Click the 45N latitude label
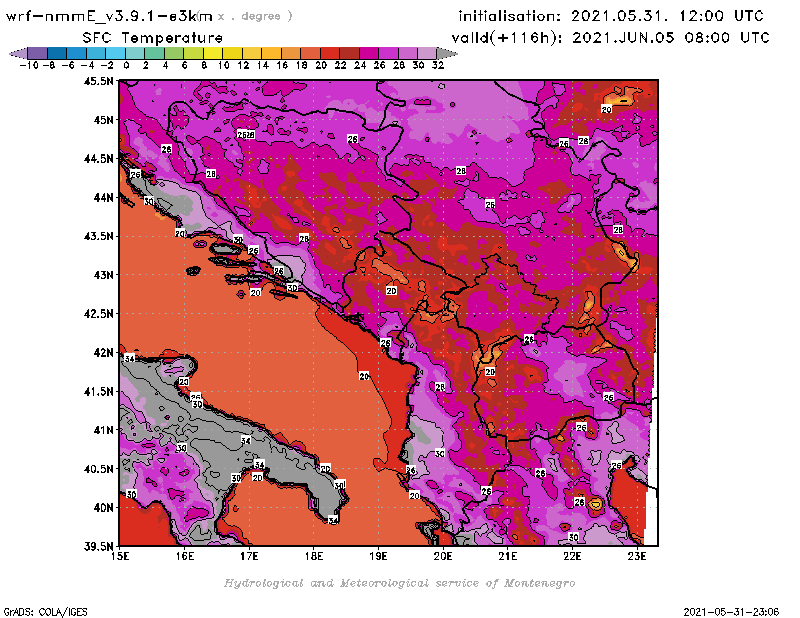800x618 pixels. click(x=103, y=120)
